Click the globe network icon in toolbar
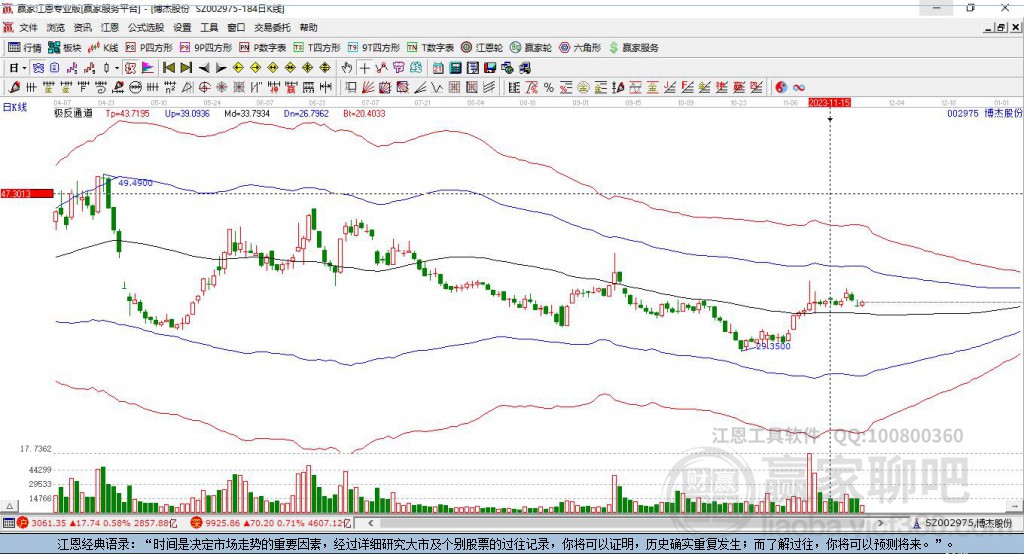The image size is (1024, 554). [x=508, y=68]
